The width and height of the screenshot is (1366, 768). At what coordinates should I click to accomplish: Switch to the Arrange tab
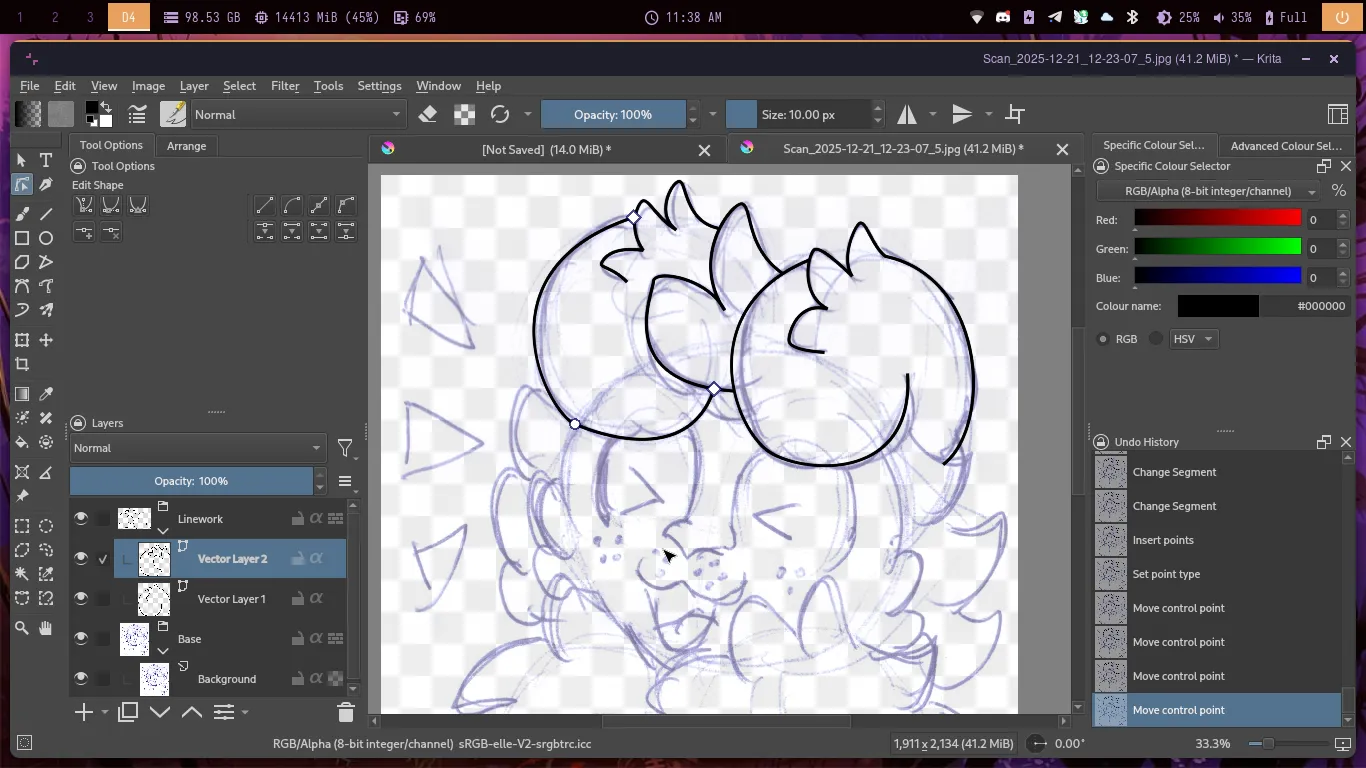186,146
